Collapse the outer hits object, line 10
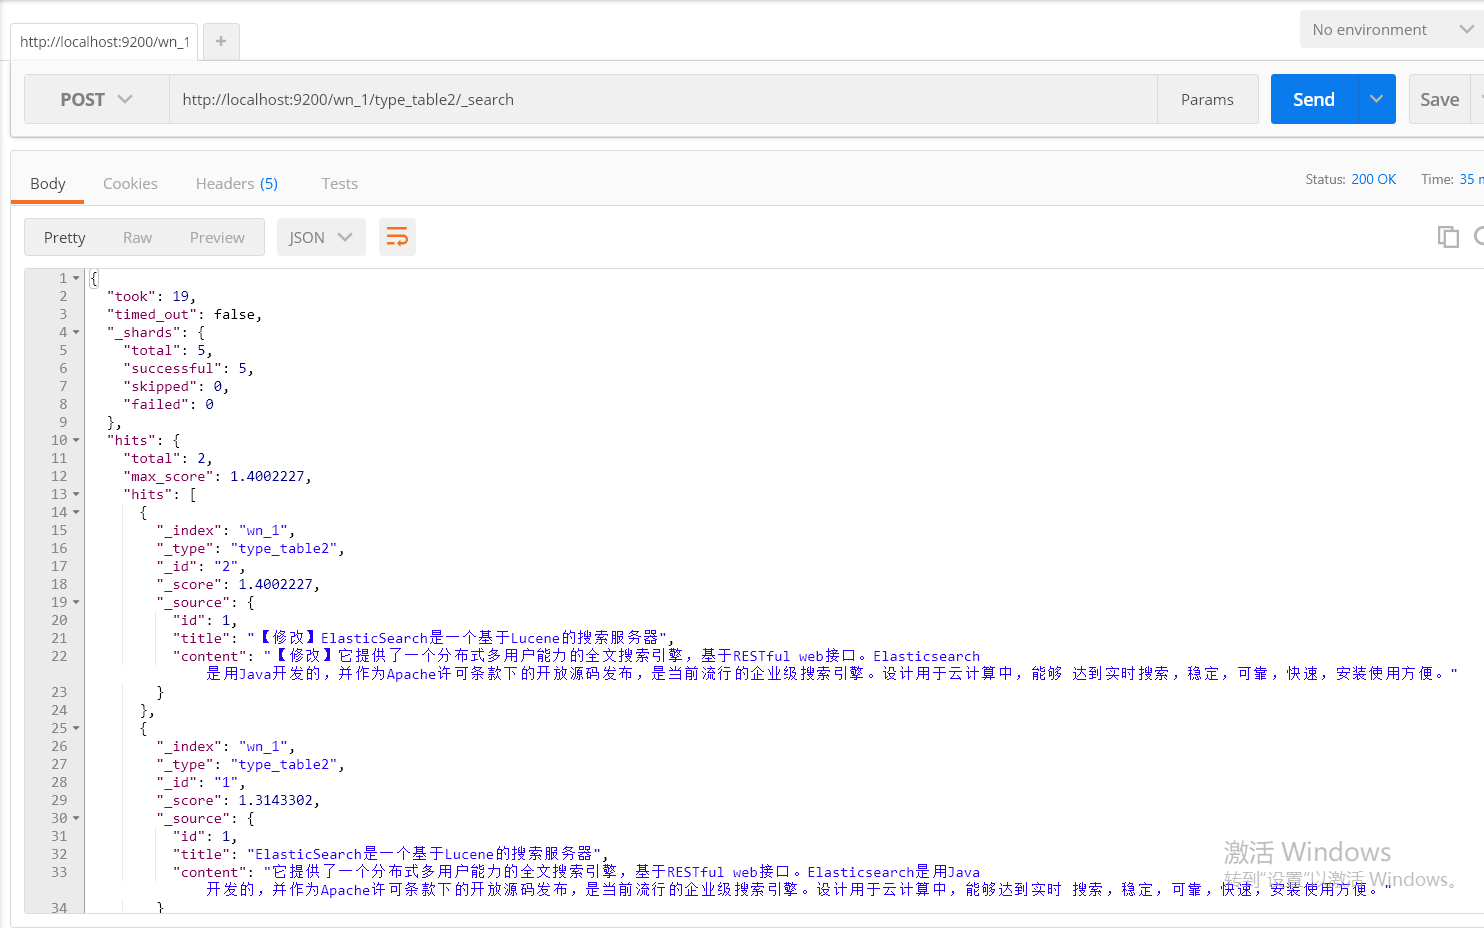Screen dimensions: 1484x928 pyautogui.click(x=76, y=440)
